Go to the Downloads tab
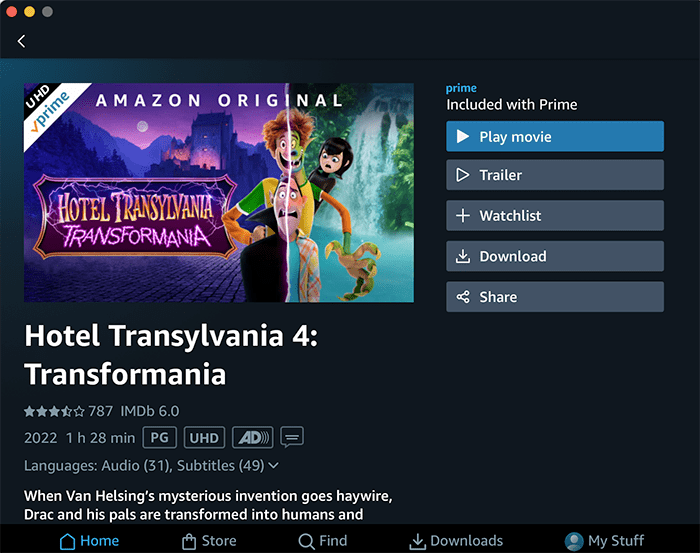 456,541
